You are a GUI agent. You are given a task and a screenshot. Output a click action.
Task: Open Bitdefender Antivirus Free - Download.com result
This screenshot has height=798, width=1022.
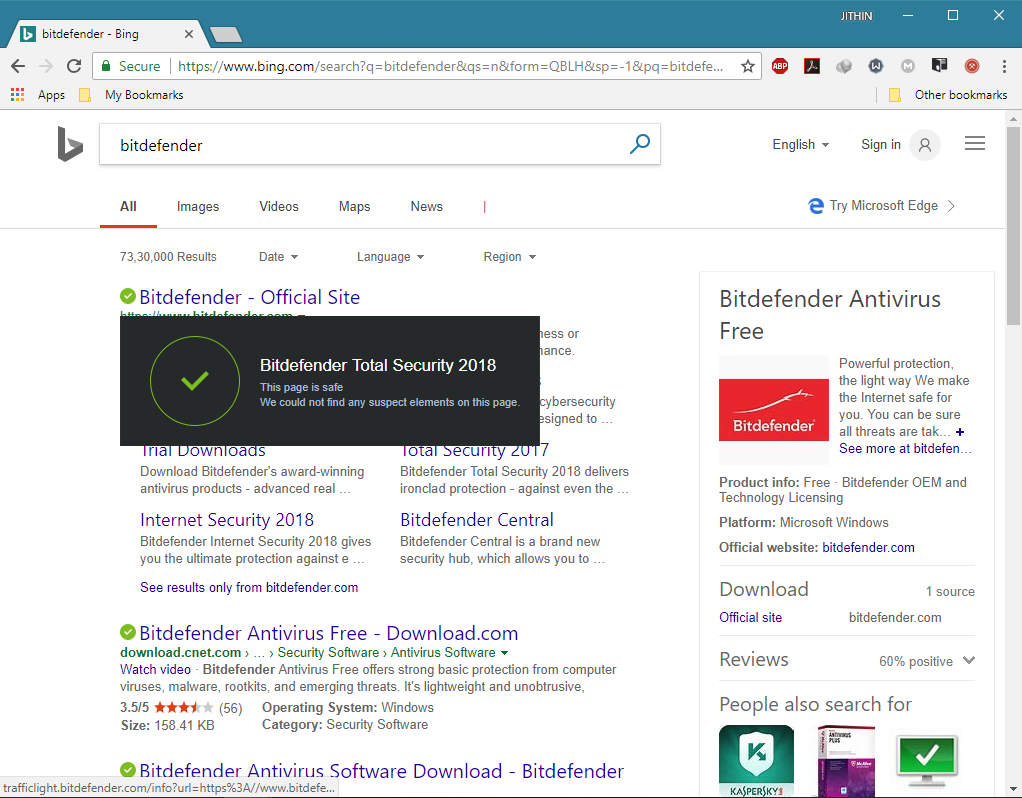(x=328, y=633)
